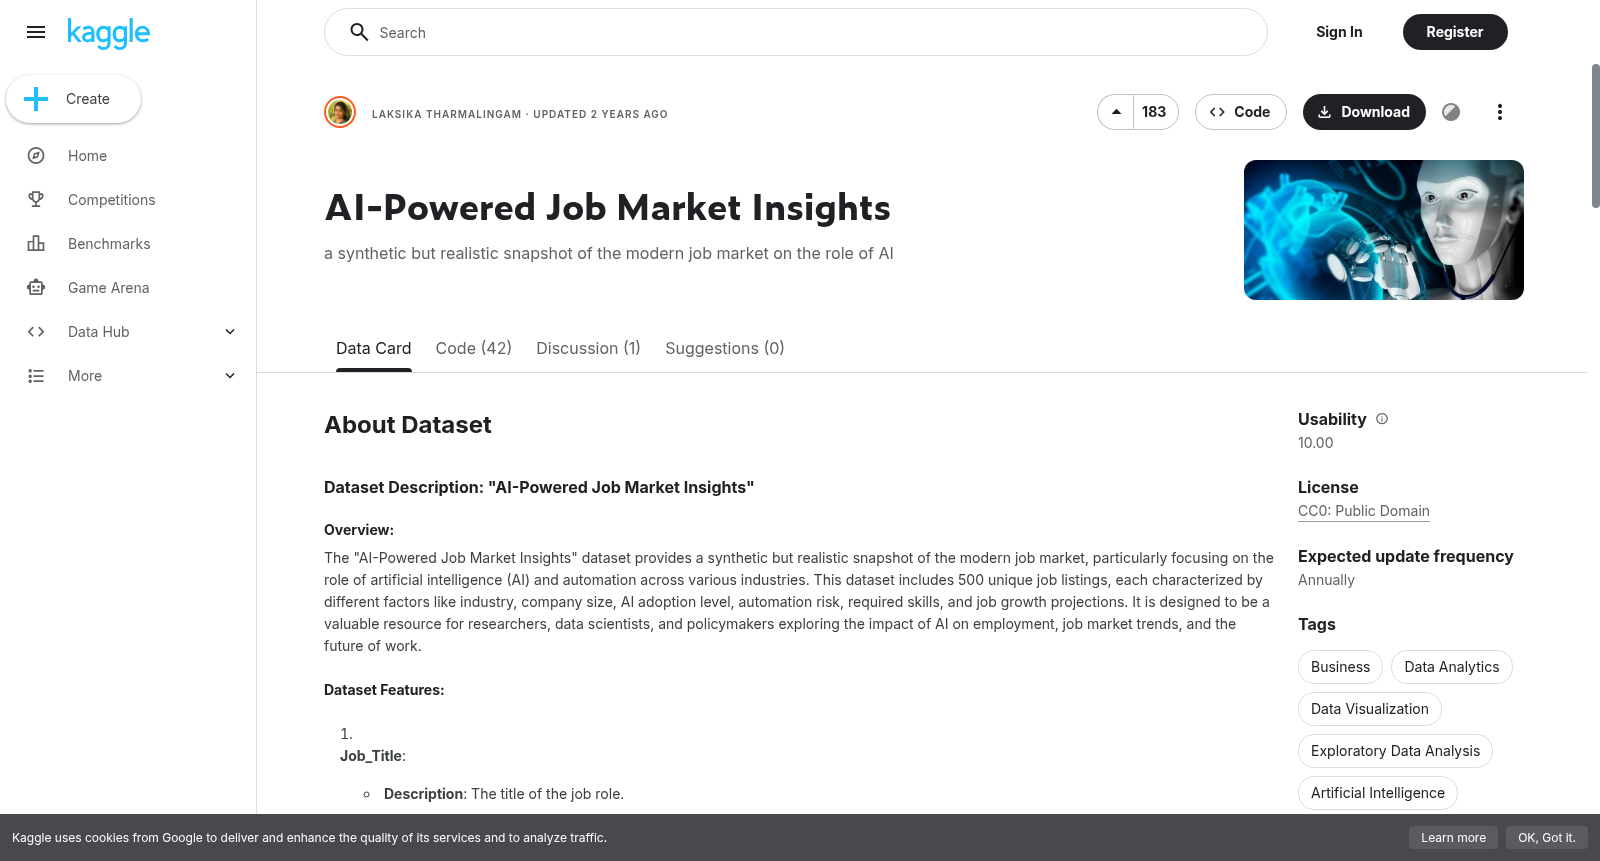
Task: Open the CC0: Public Domain license link
Action: (x=1364, y=511)
